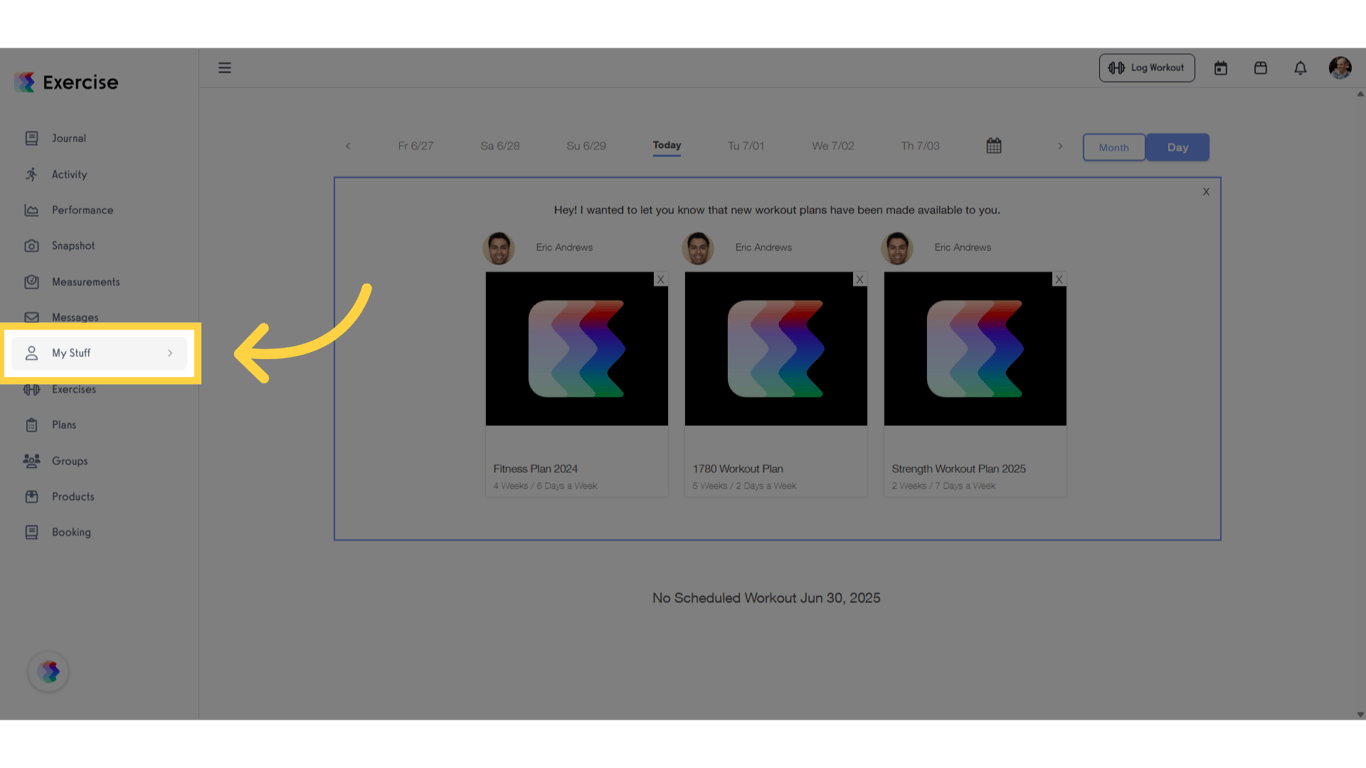Open Messages envelope icon

pyautogui.click(x=32, y=317)
